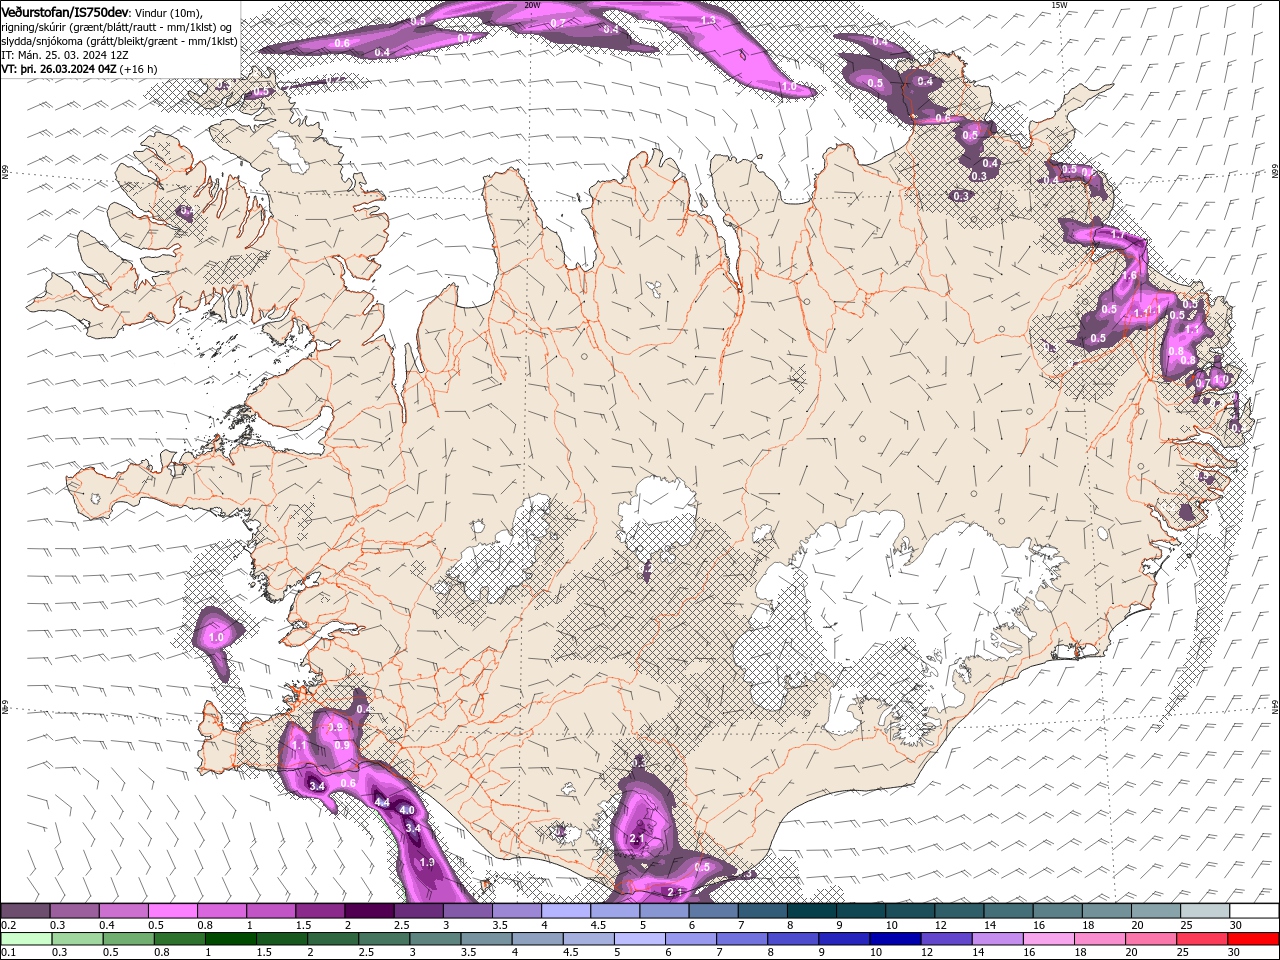1280x960 pixels.
Task: Pick upper legend swatch between 3 and 3.5
Action: 467,911
